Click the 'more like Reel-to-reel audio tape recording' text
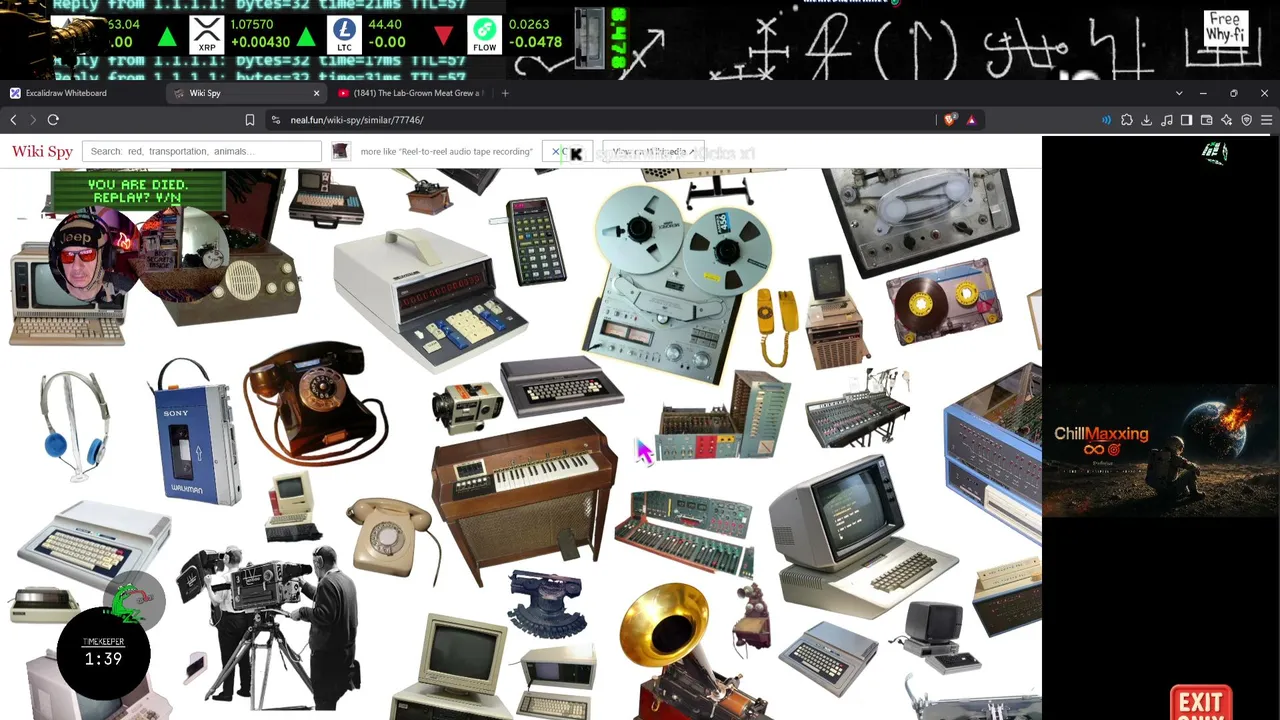Viewport: 1280px width, 720px height. (x=446, y=152)
